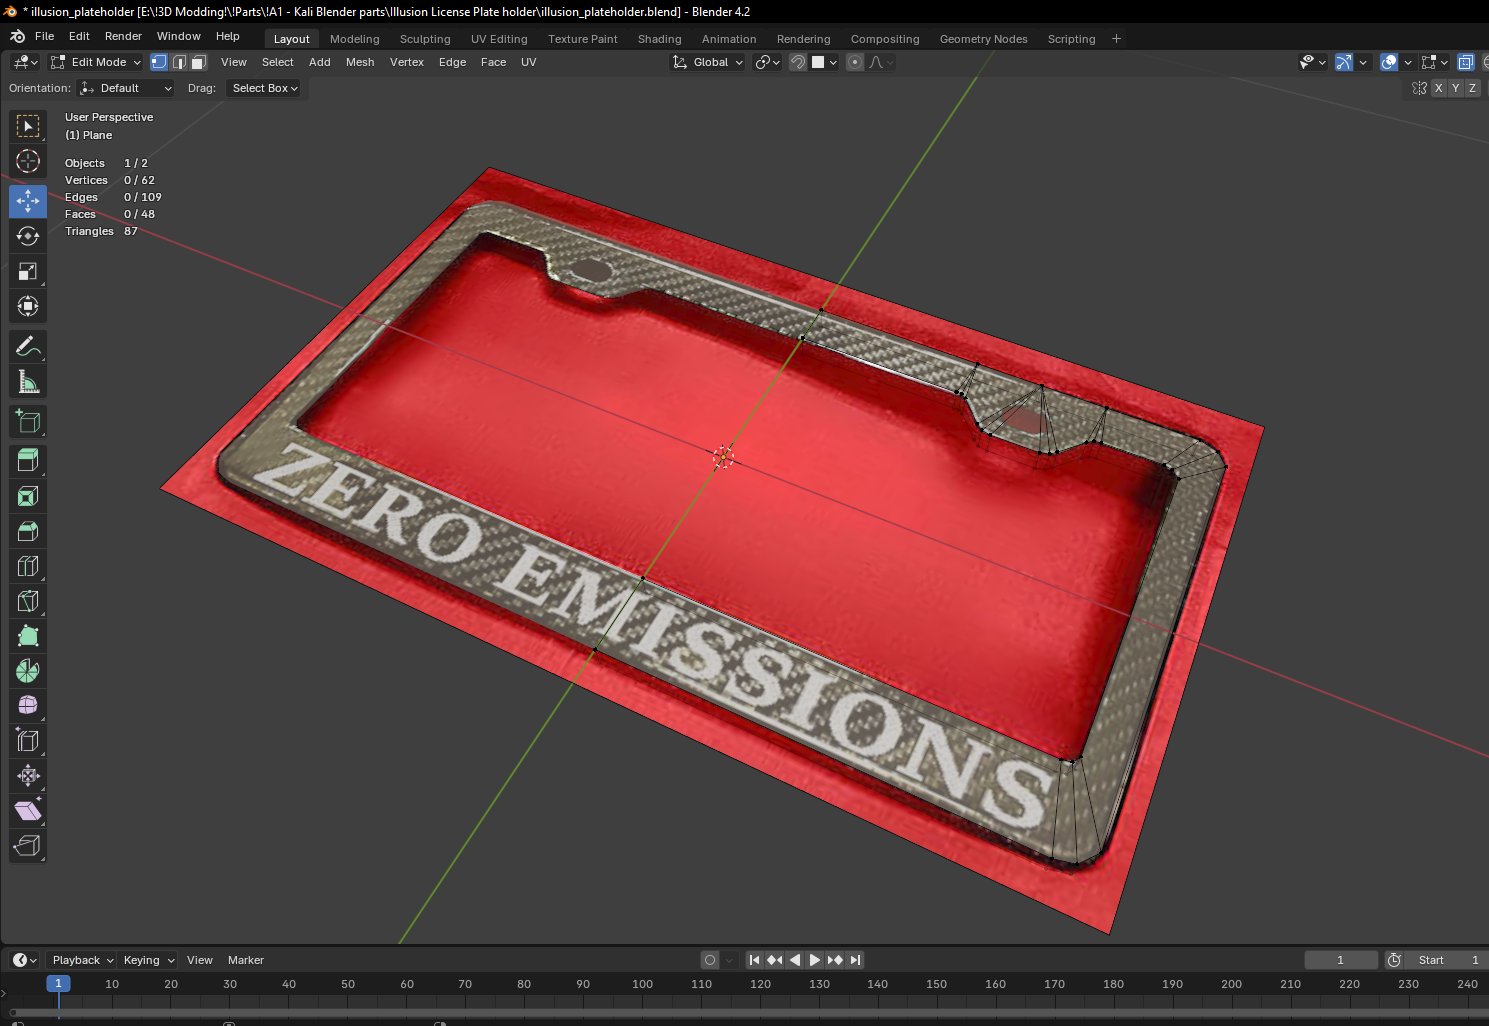The height and width of the screenshot is (1026, 1489).
Task: Click the use preview range clock icon
Action: (x=1394, y=960)
